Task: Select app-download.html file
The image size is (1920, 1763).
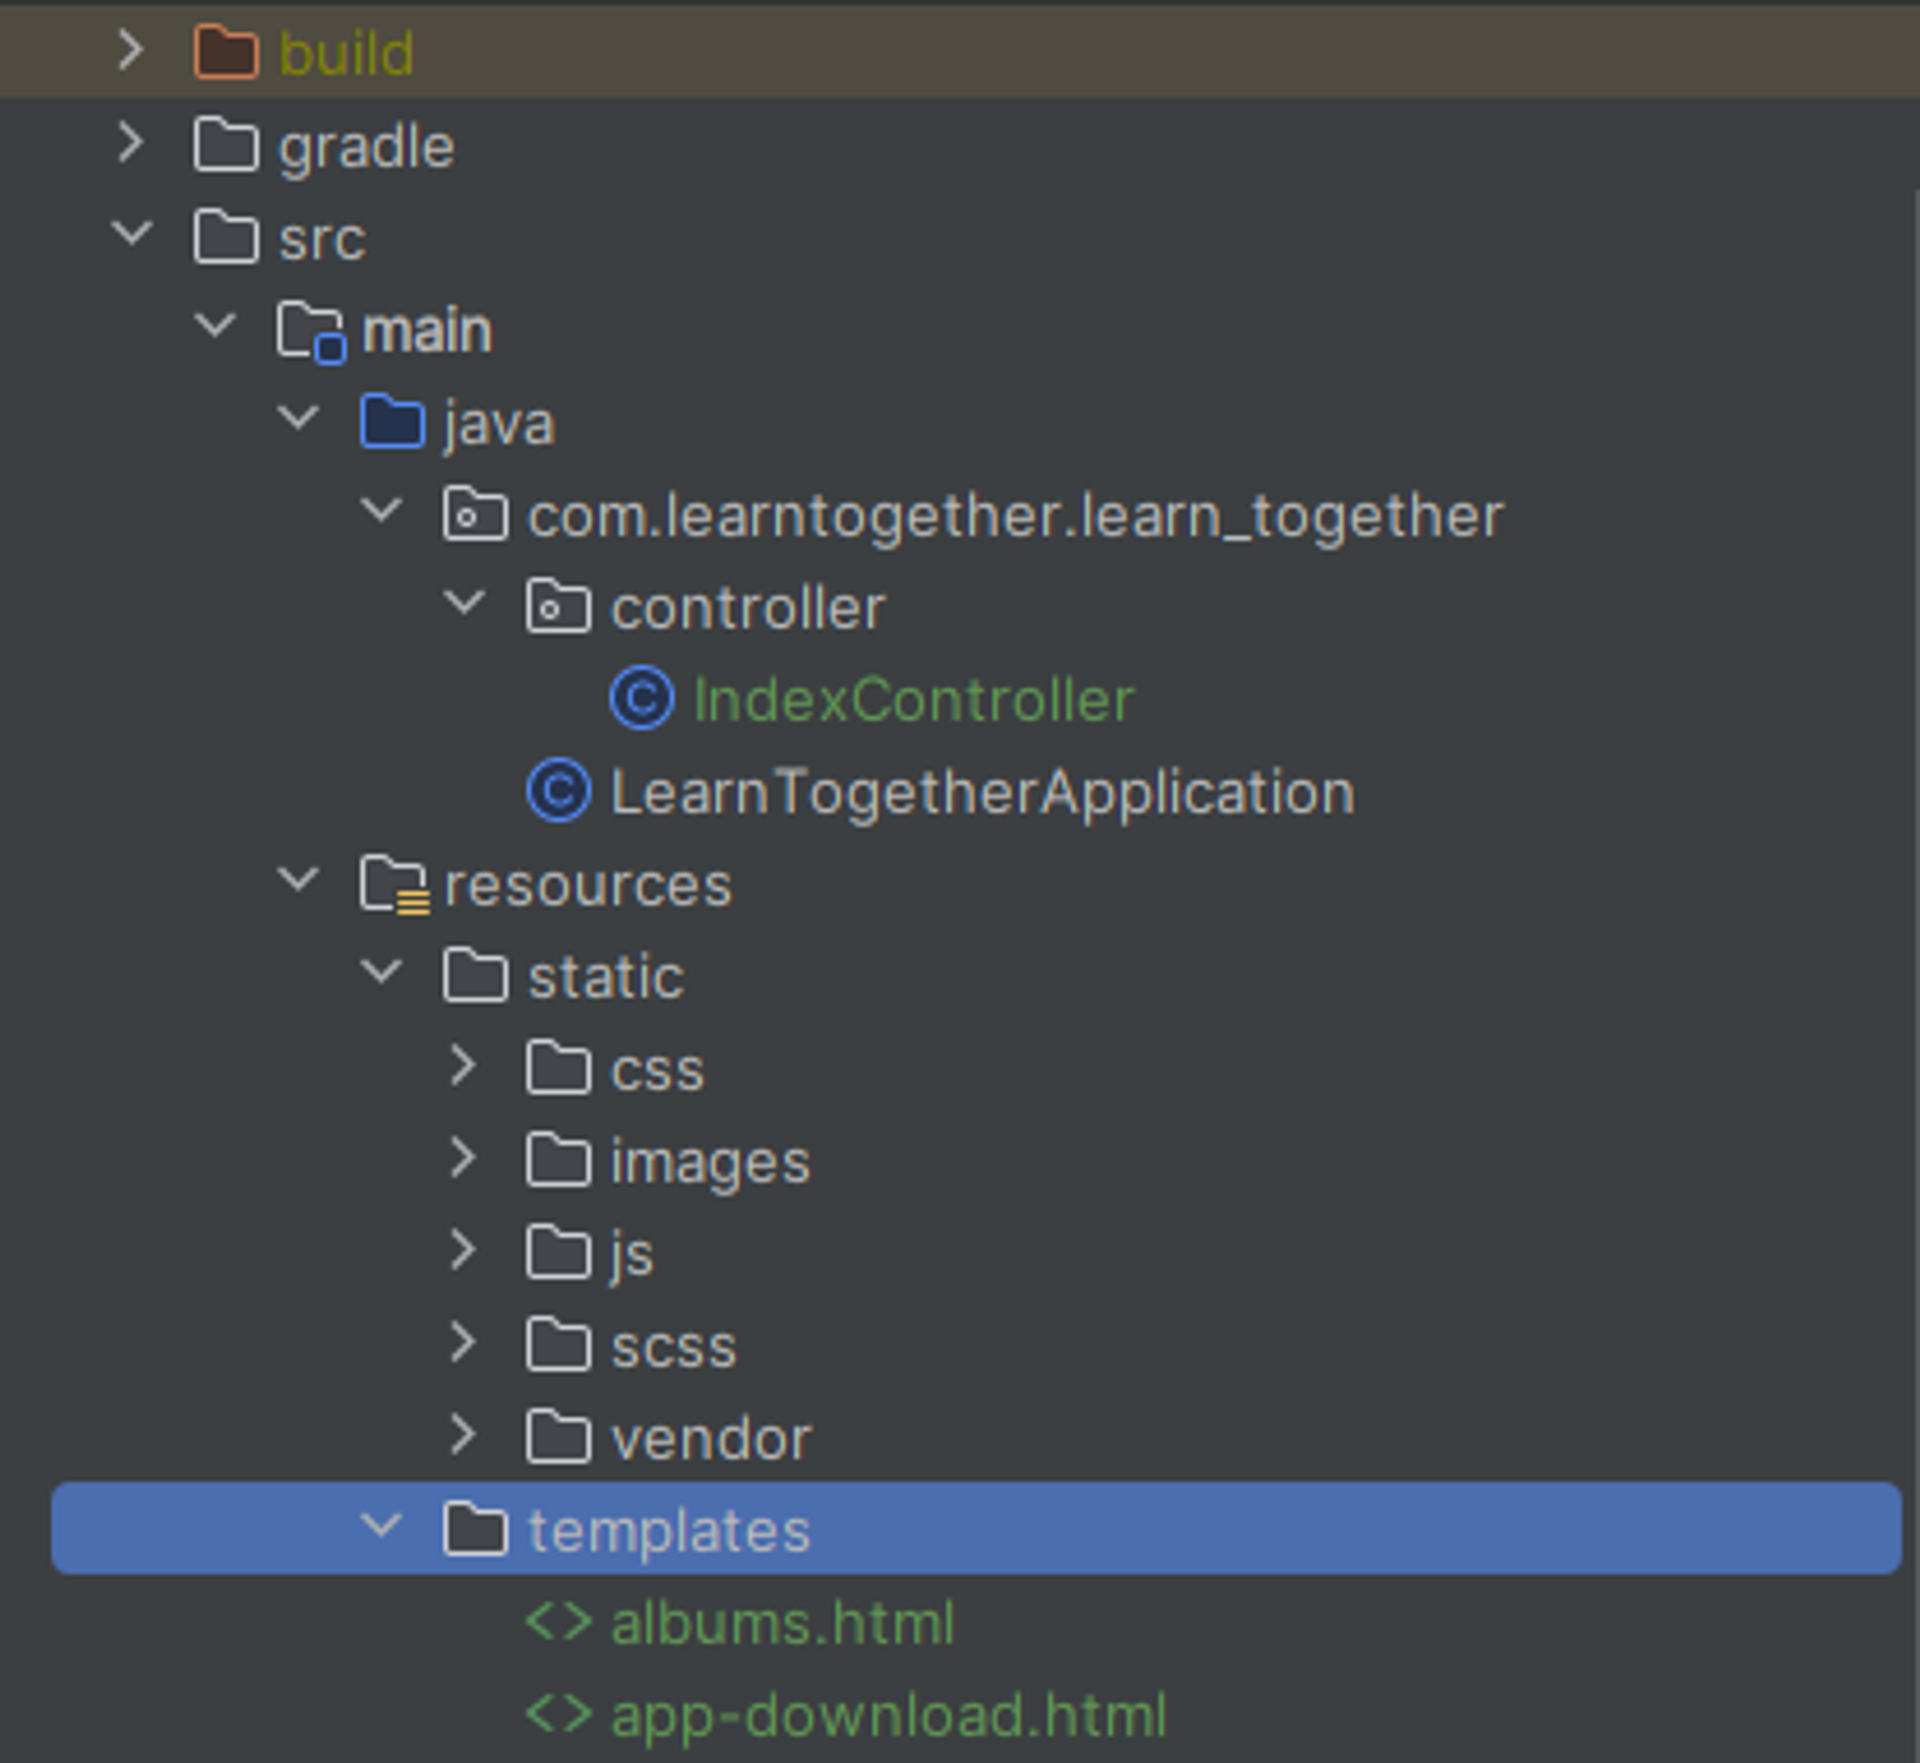Action: (888, 1714)
